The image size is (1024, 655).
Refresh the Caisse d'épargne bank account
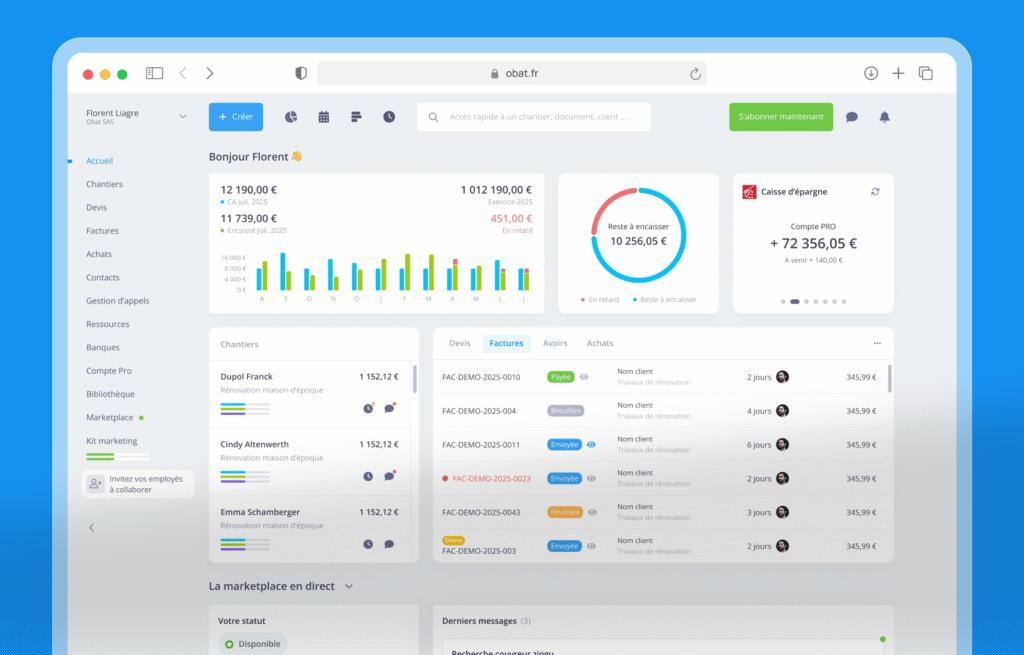coord(875,191)
